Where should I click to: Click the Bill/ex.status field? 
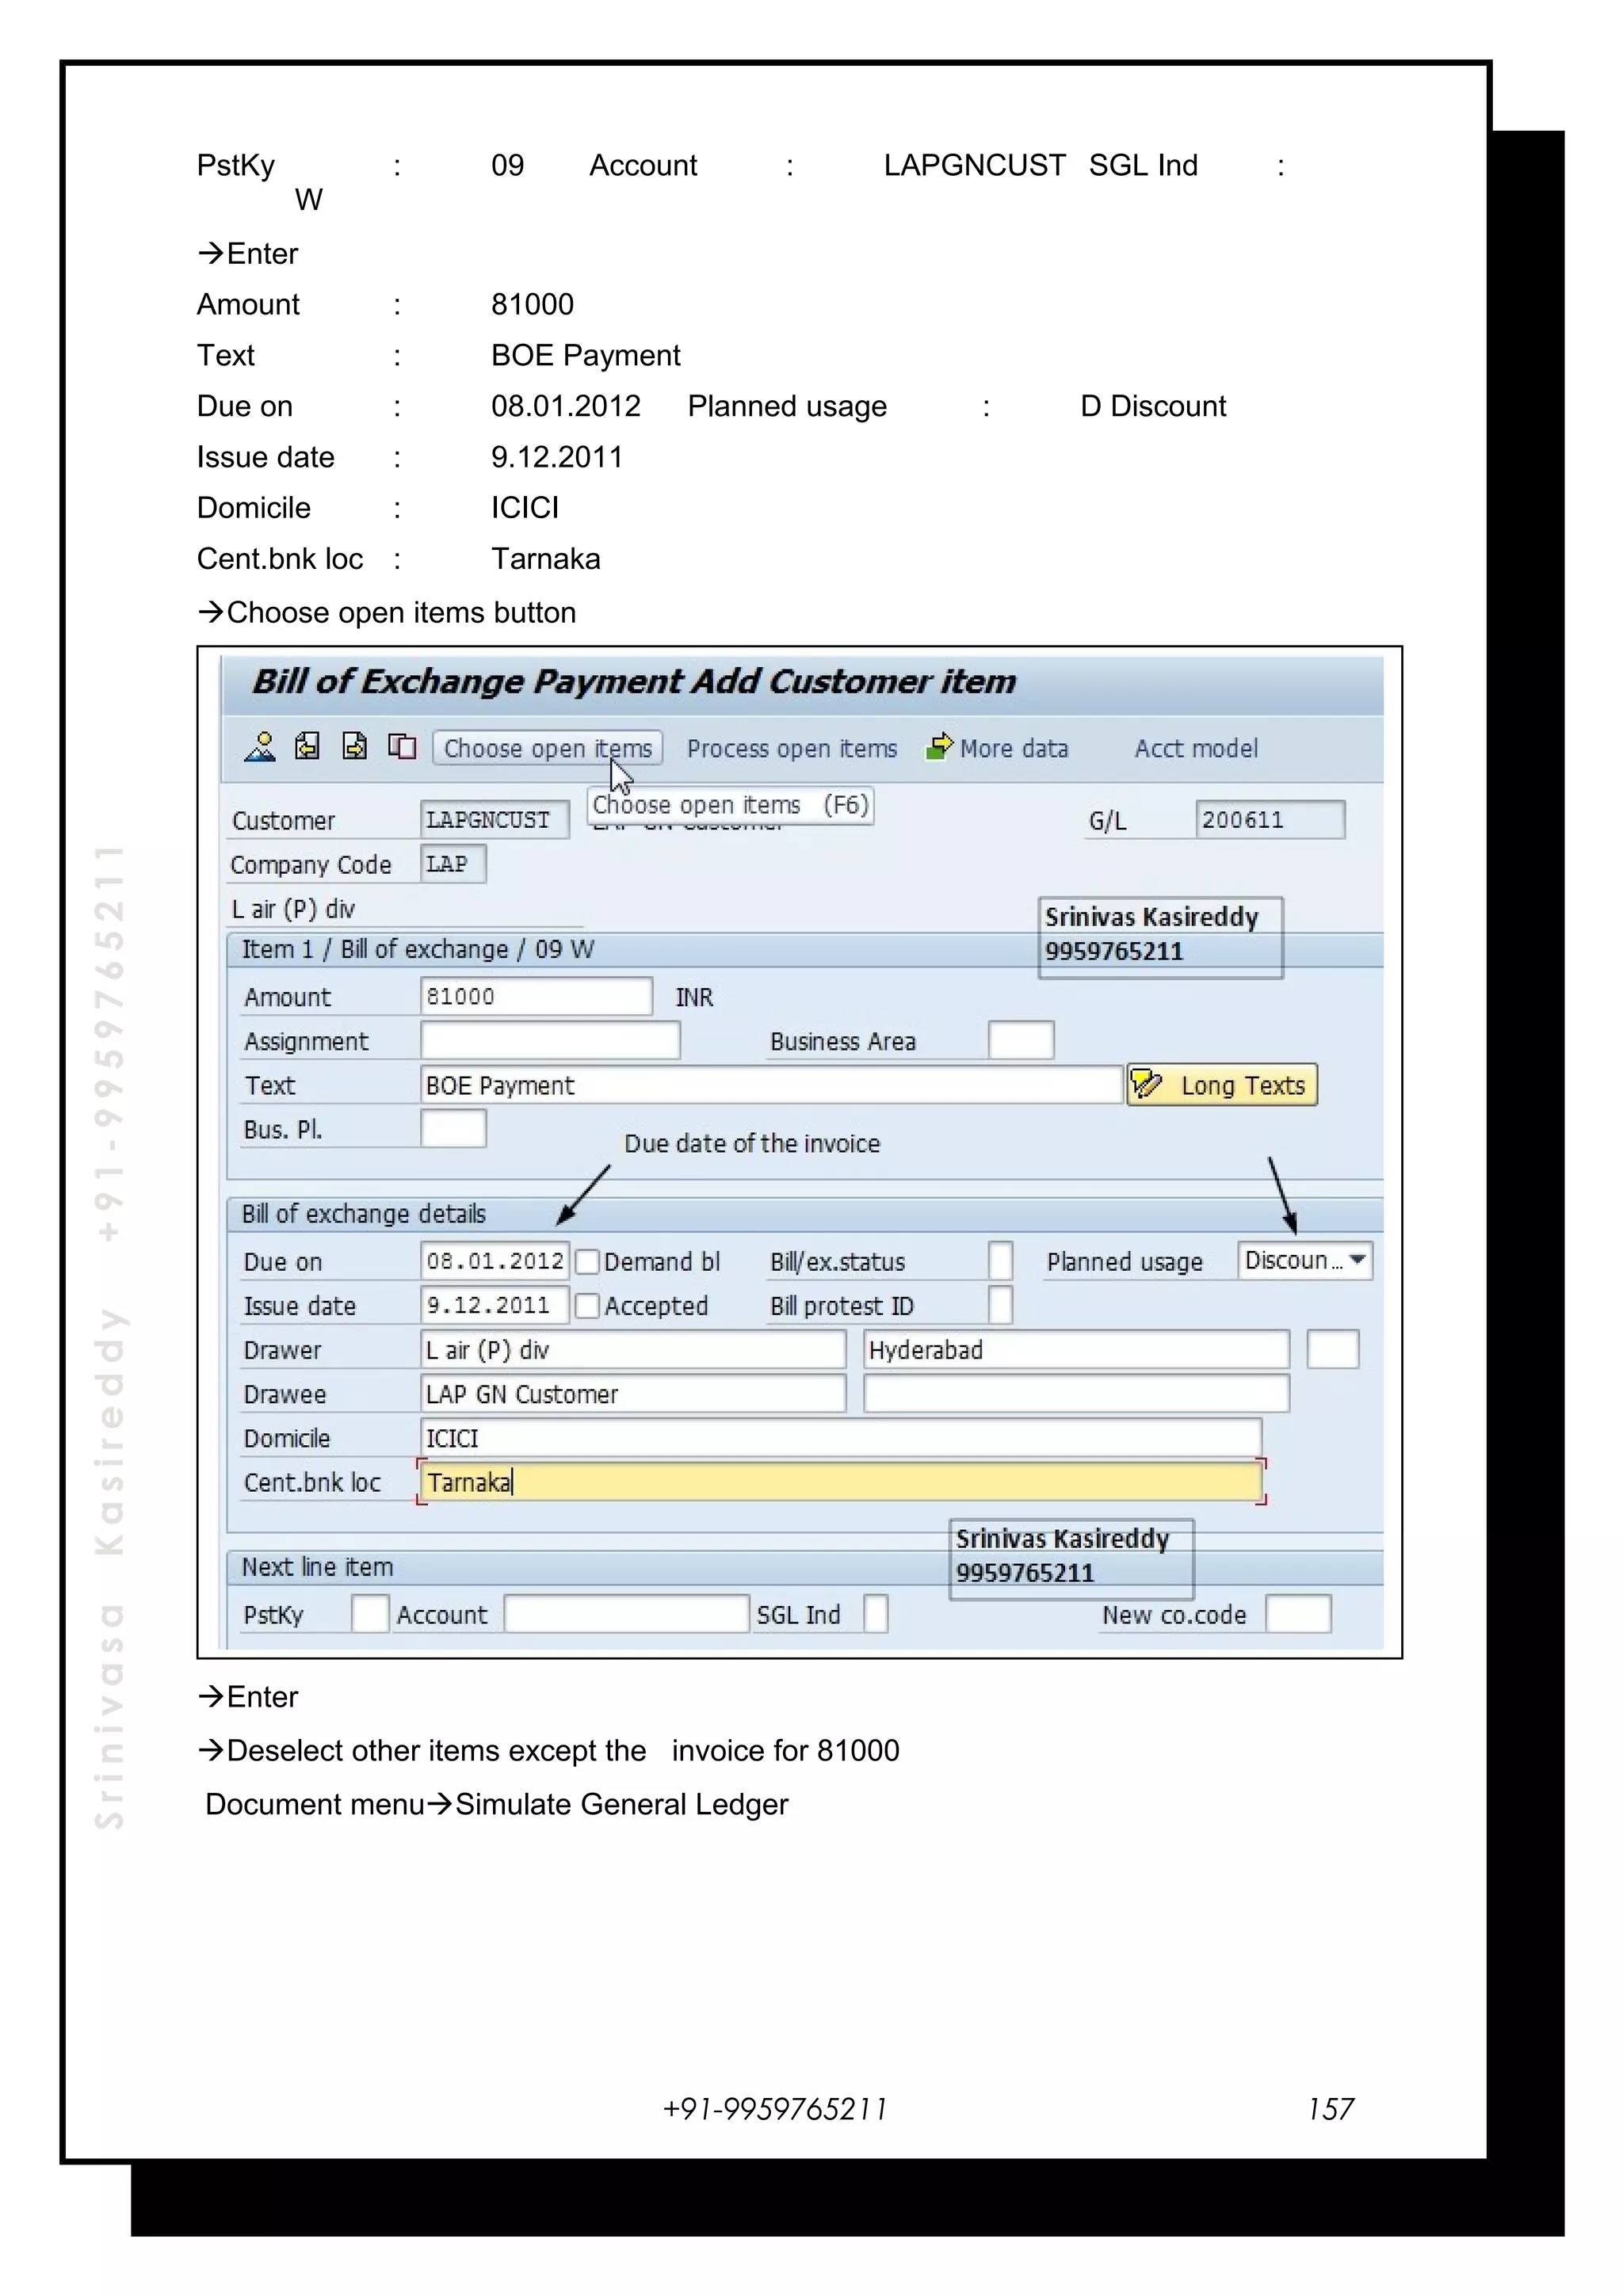tap(999, 1261)
